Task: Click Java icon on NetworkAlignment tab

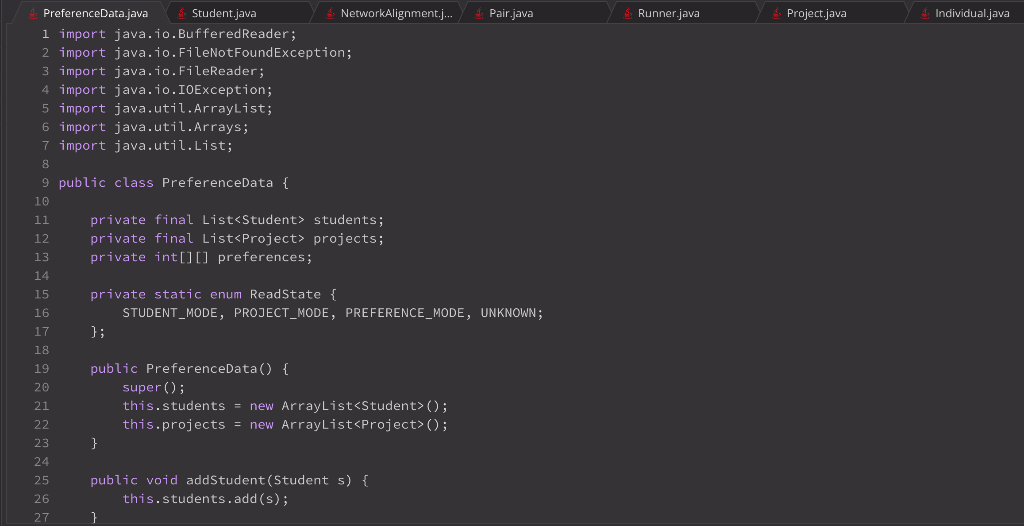Action: (x=330, y=13)
